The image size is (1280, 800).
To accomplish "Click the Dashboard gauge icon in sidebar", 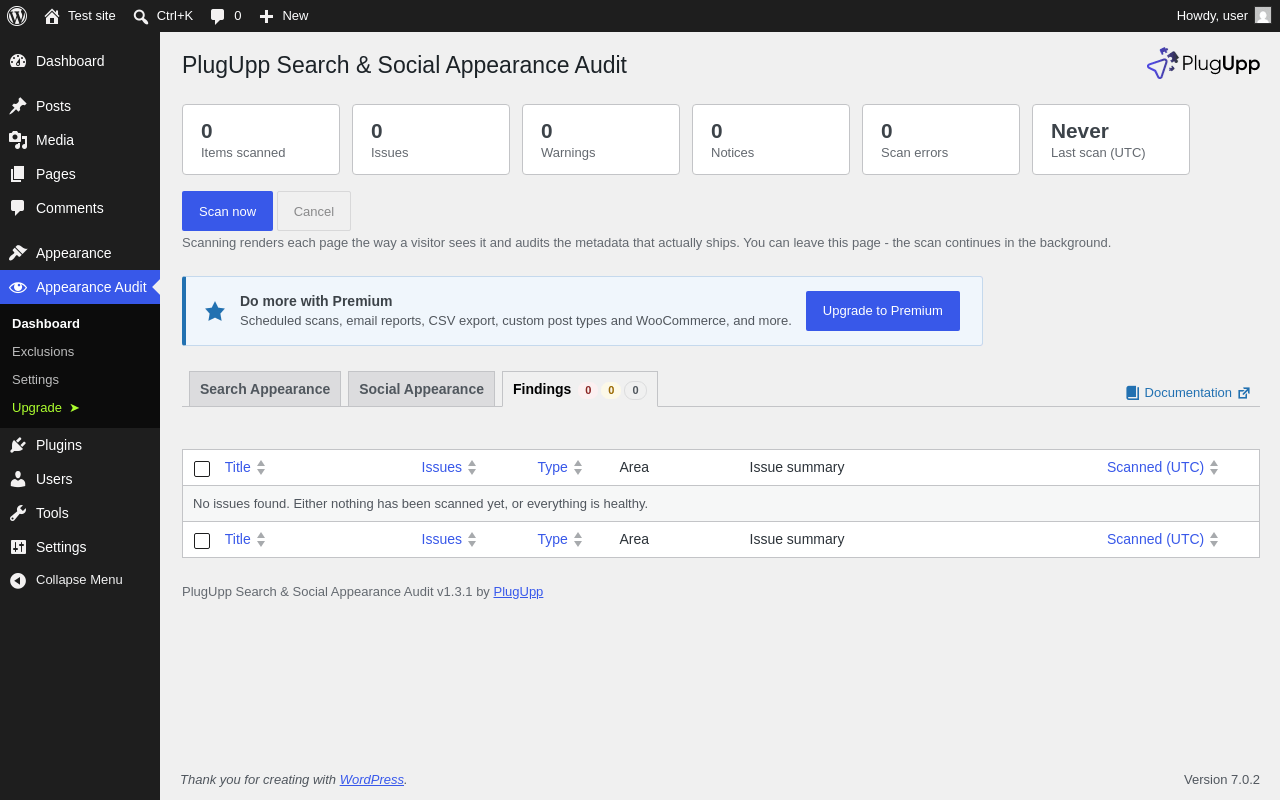I will pyautogui.click(x=18, y=61).
